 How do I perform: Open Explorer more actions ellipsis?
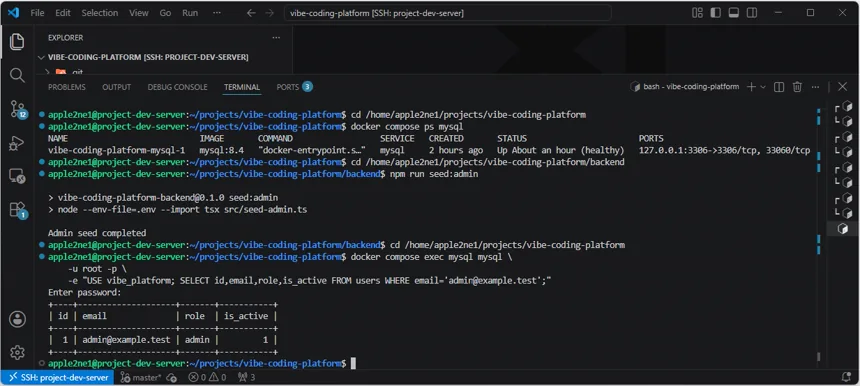(276, 38)
